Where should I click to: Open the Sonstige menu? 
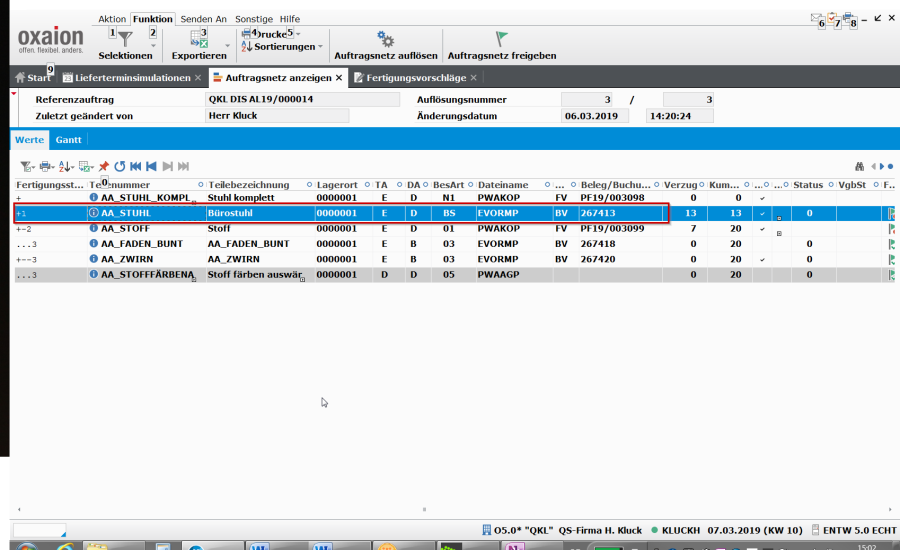click(254, 19)
